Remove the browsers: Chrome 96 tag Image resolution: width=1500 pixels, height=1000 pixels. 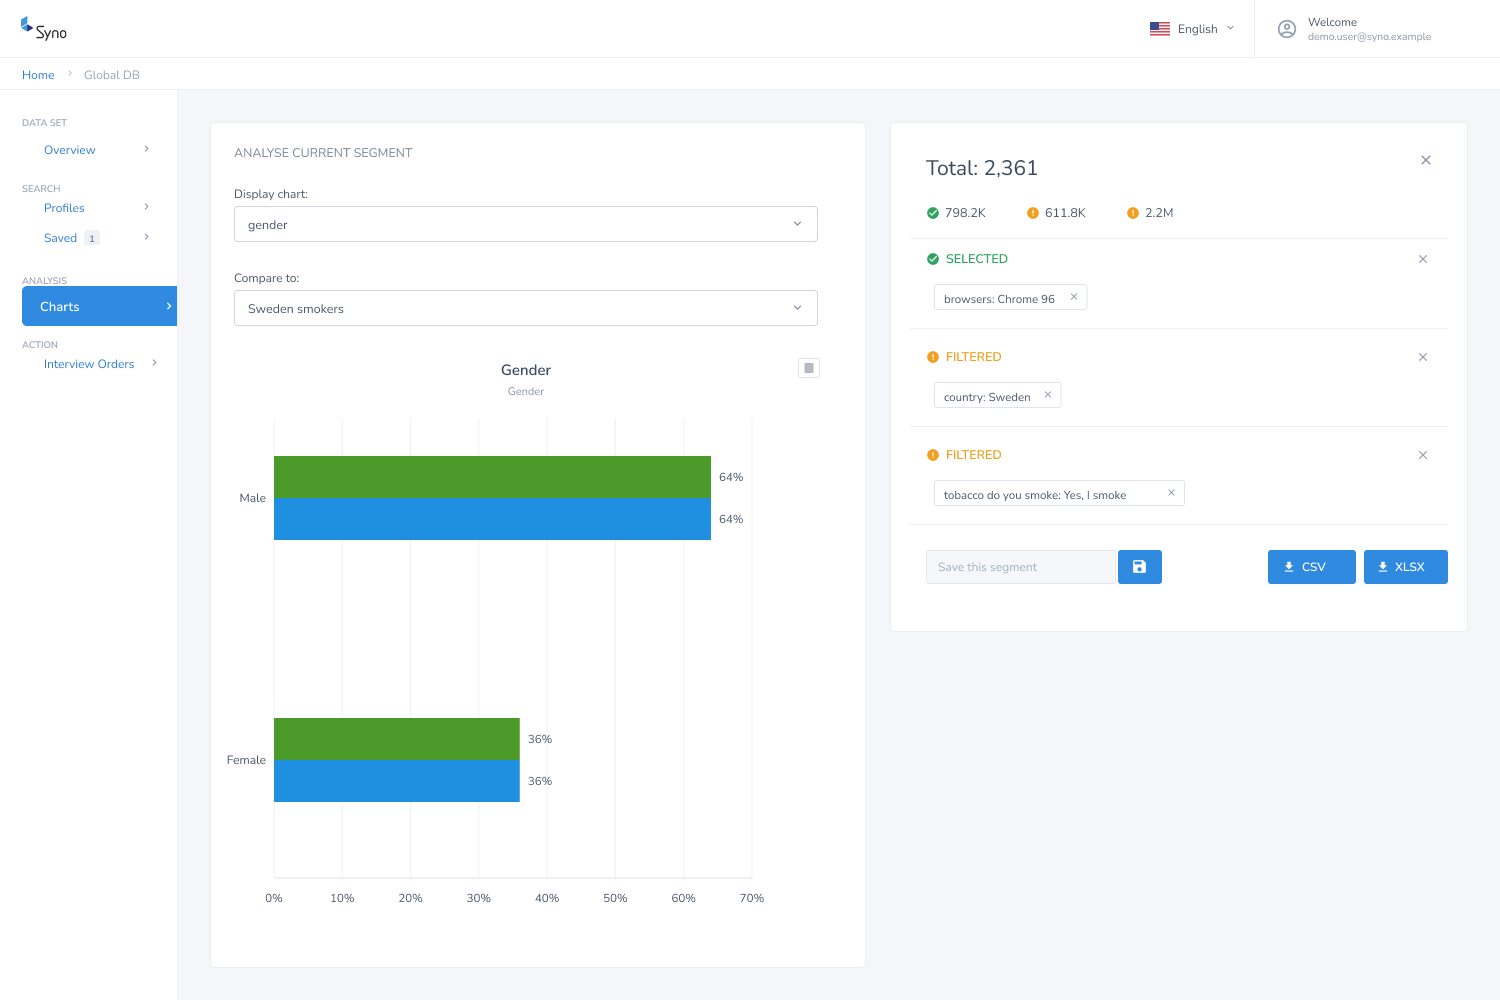(x=1074, y=297)
